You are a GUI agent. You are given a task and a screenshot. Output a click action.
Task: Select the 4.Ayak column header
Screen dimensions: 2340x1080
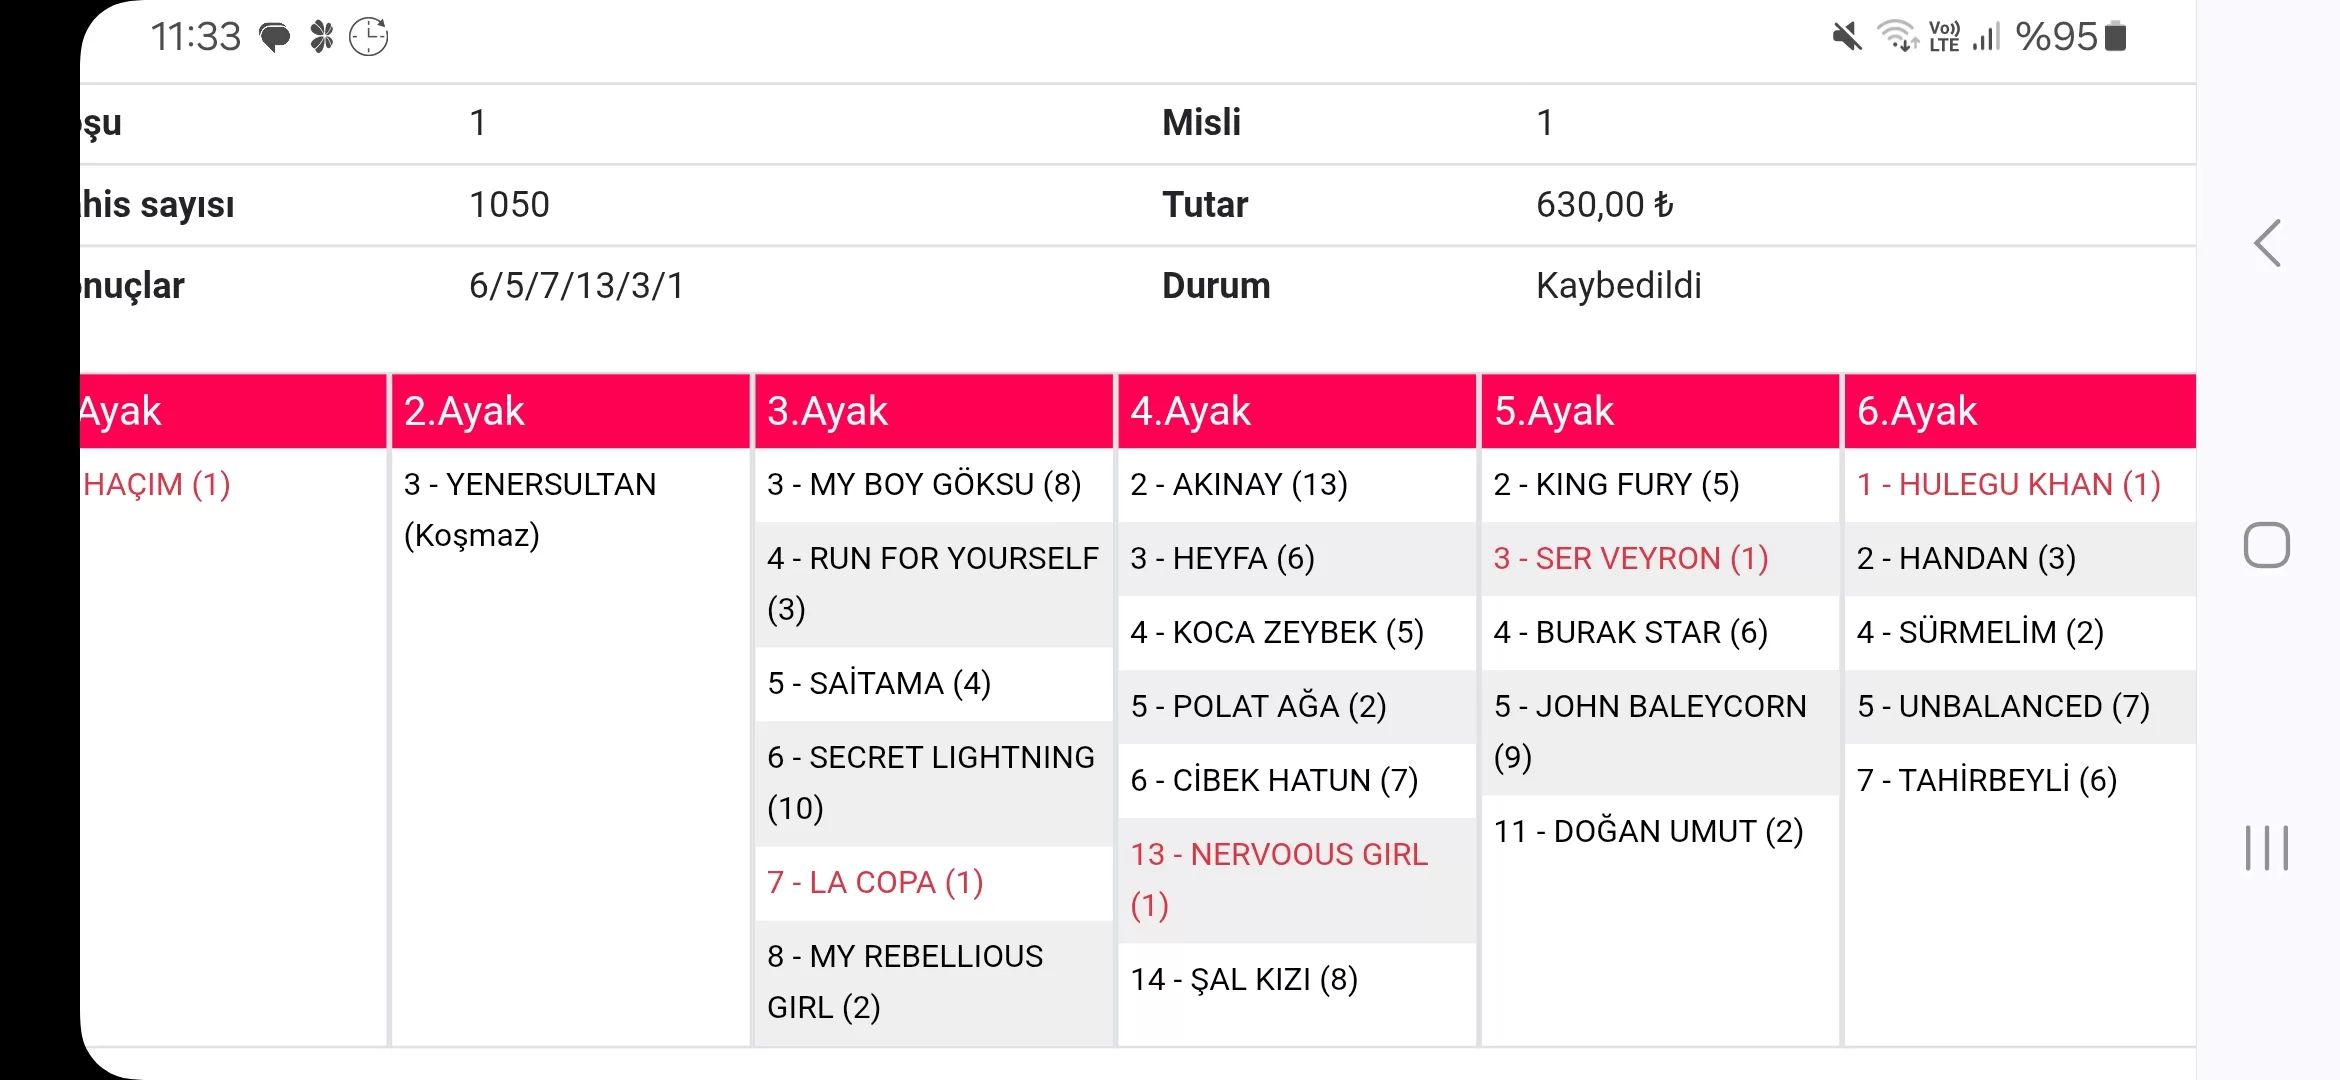[x=1296, y=411]
